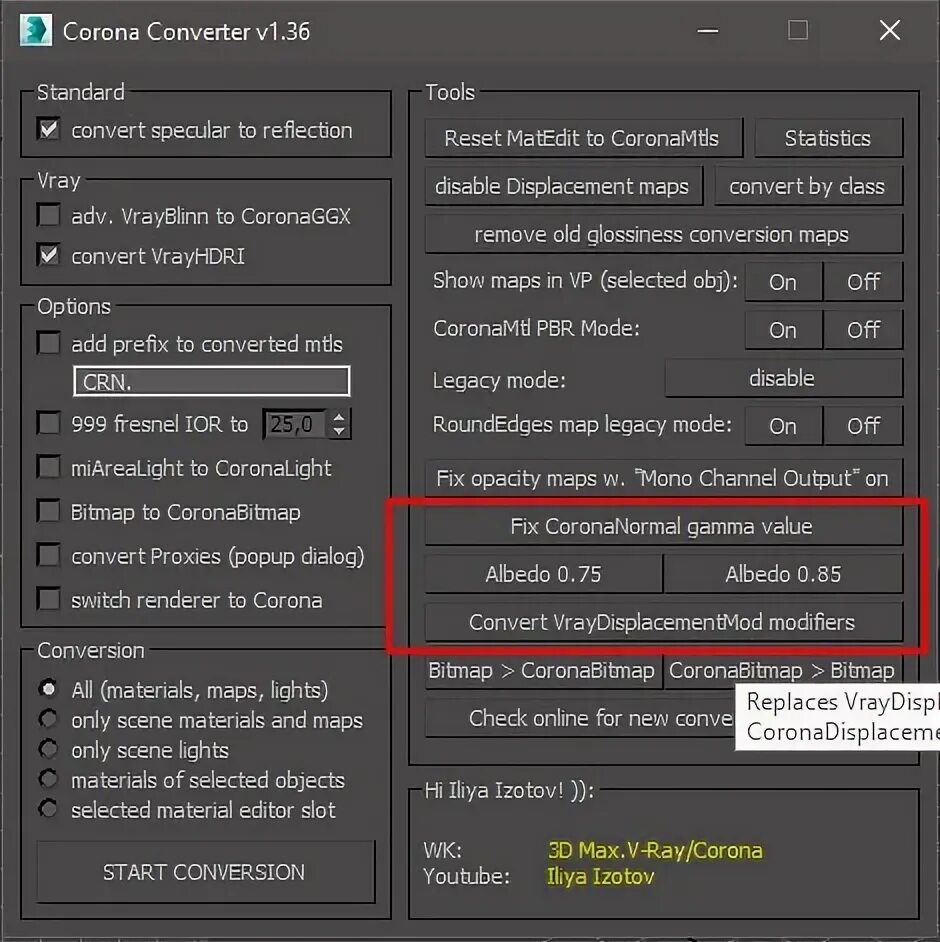Enable miAreaLight to CoronaLight
The width and height of the screenshot is (940, 942).
point(49,467)
